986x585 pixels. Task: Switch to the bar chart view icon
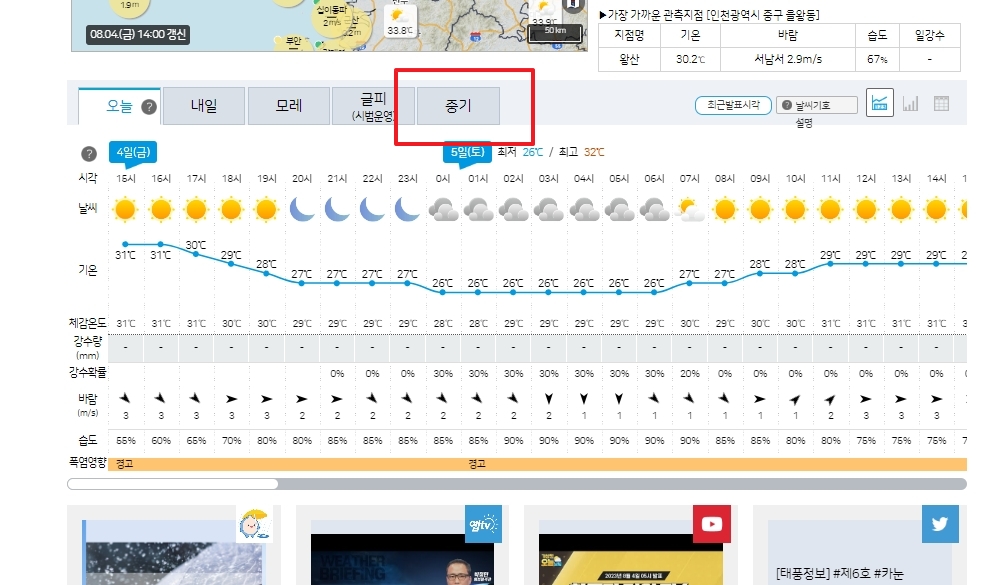911,104
